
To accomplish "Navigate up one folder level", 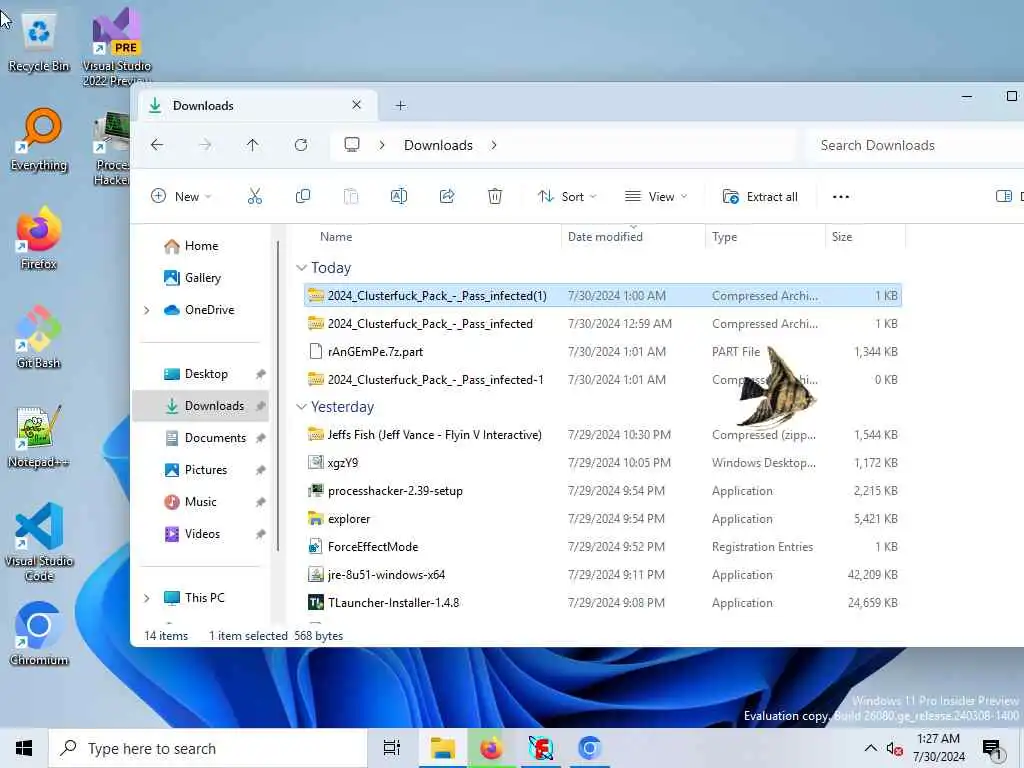I will click(253, 145).
